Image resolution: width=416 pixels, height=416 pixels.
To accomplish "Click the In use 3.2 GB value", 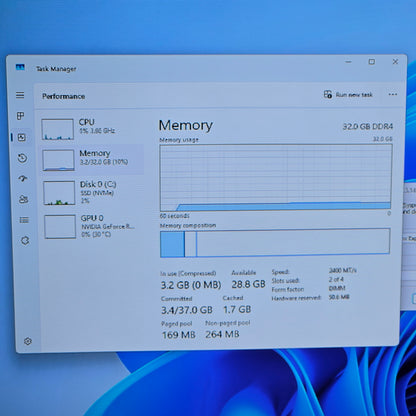I will [191, 285].
